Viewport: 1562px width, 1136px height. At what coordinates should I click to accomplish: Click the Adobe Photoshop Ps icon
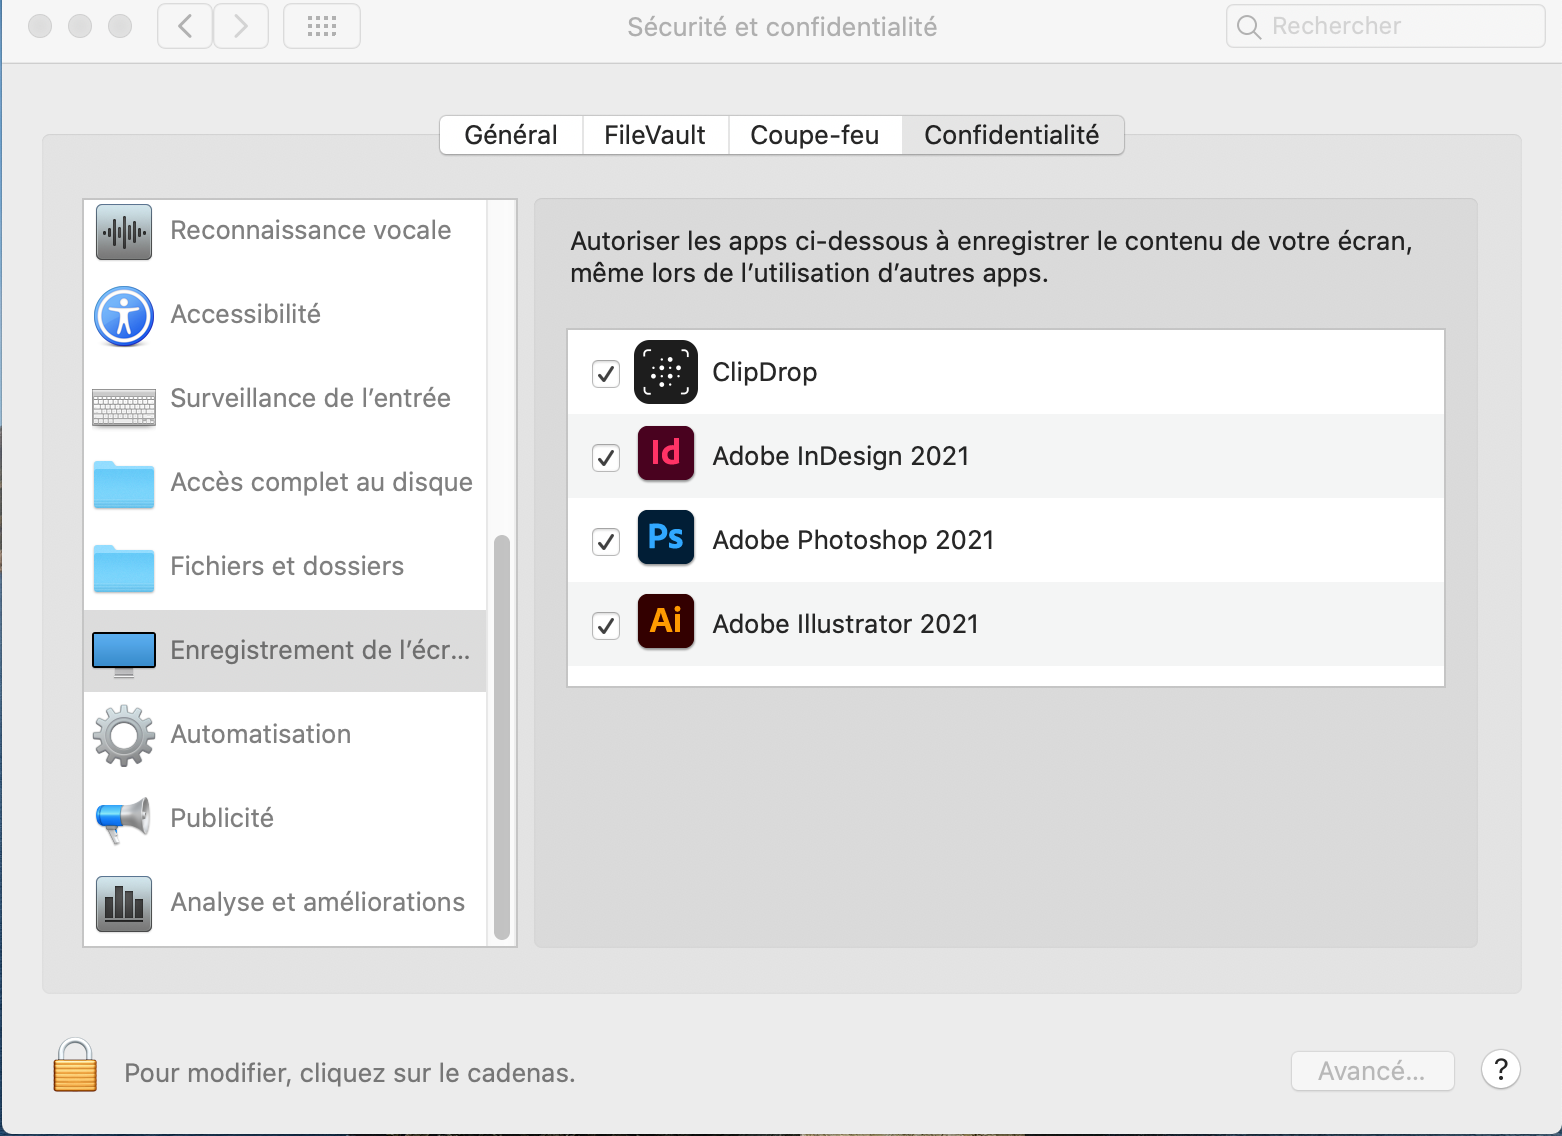(666, 538)
